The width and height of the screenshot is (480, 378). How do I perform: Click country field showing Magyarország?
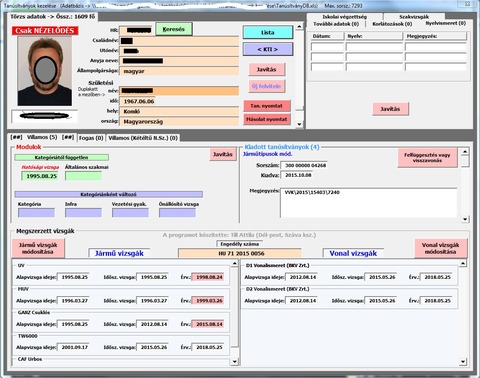pyautogui.click(x=179, y=121)
